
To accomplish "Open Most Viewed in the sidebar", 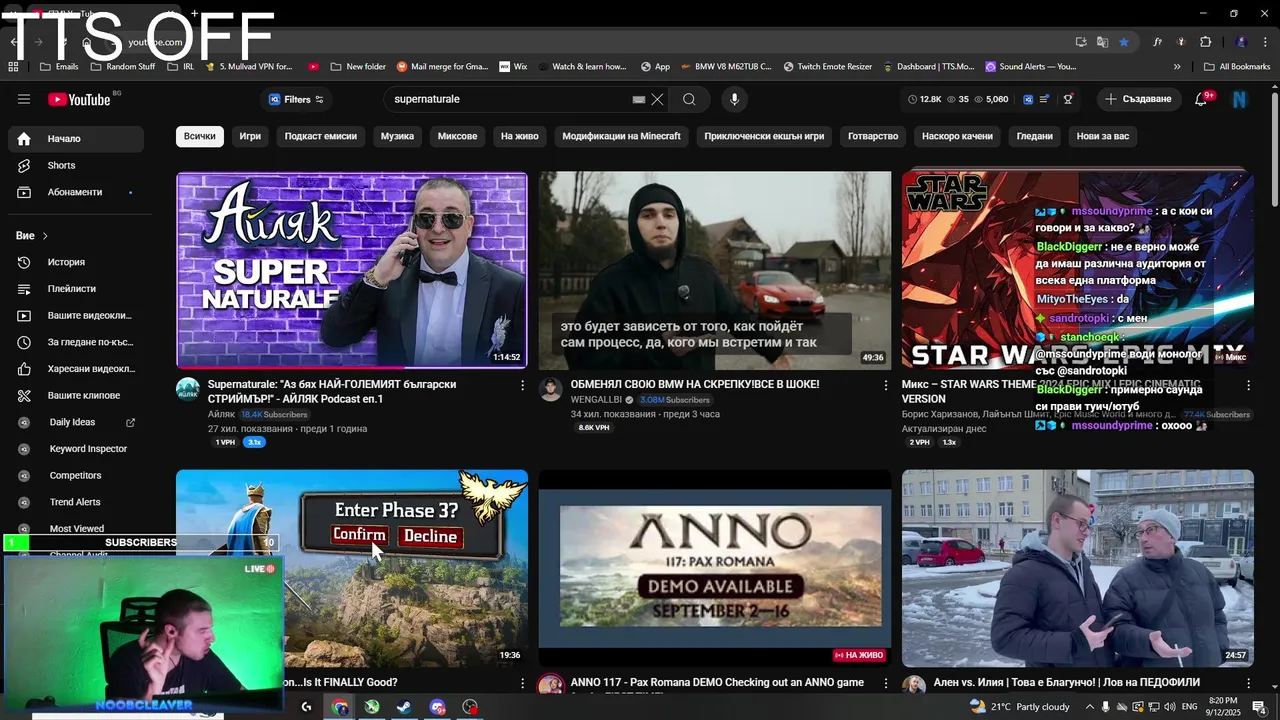I will pyautogui.click(x=77, y=528).
